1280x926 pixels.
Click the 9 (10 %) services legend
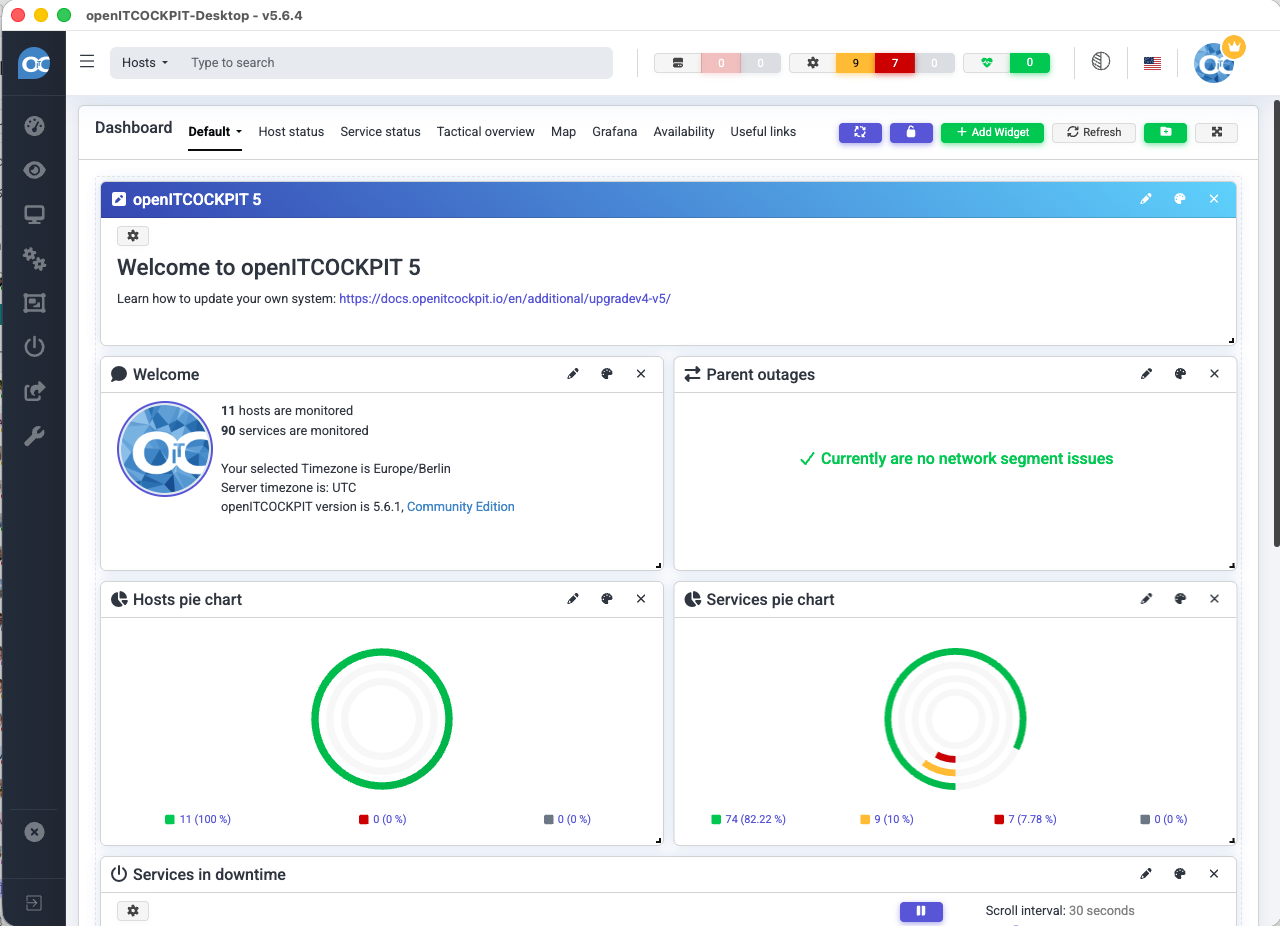[x=886, y=819]
